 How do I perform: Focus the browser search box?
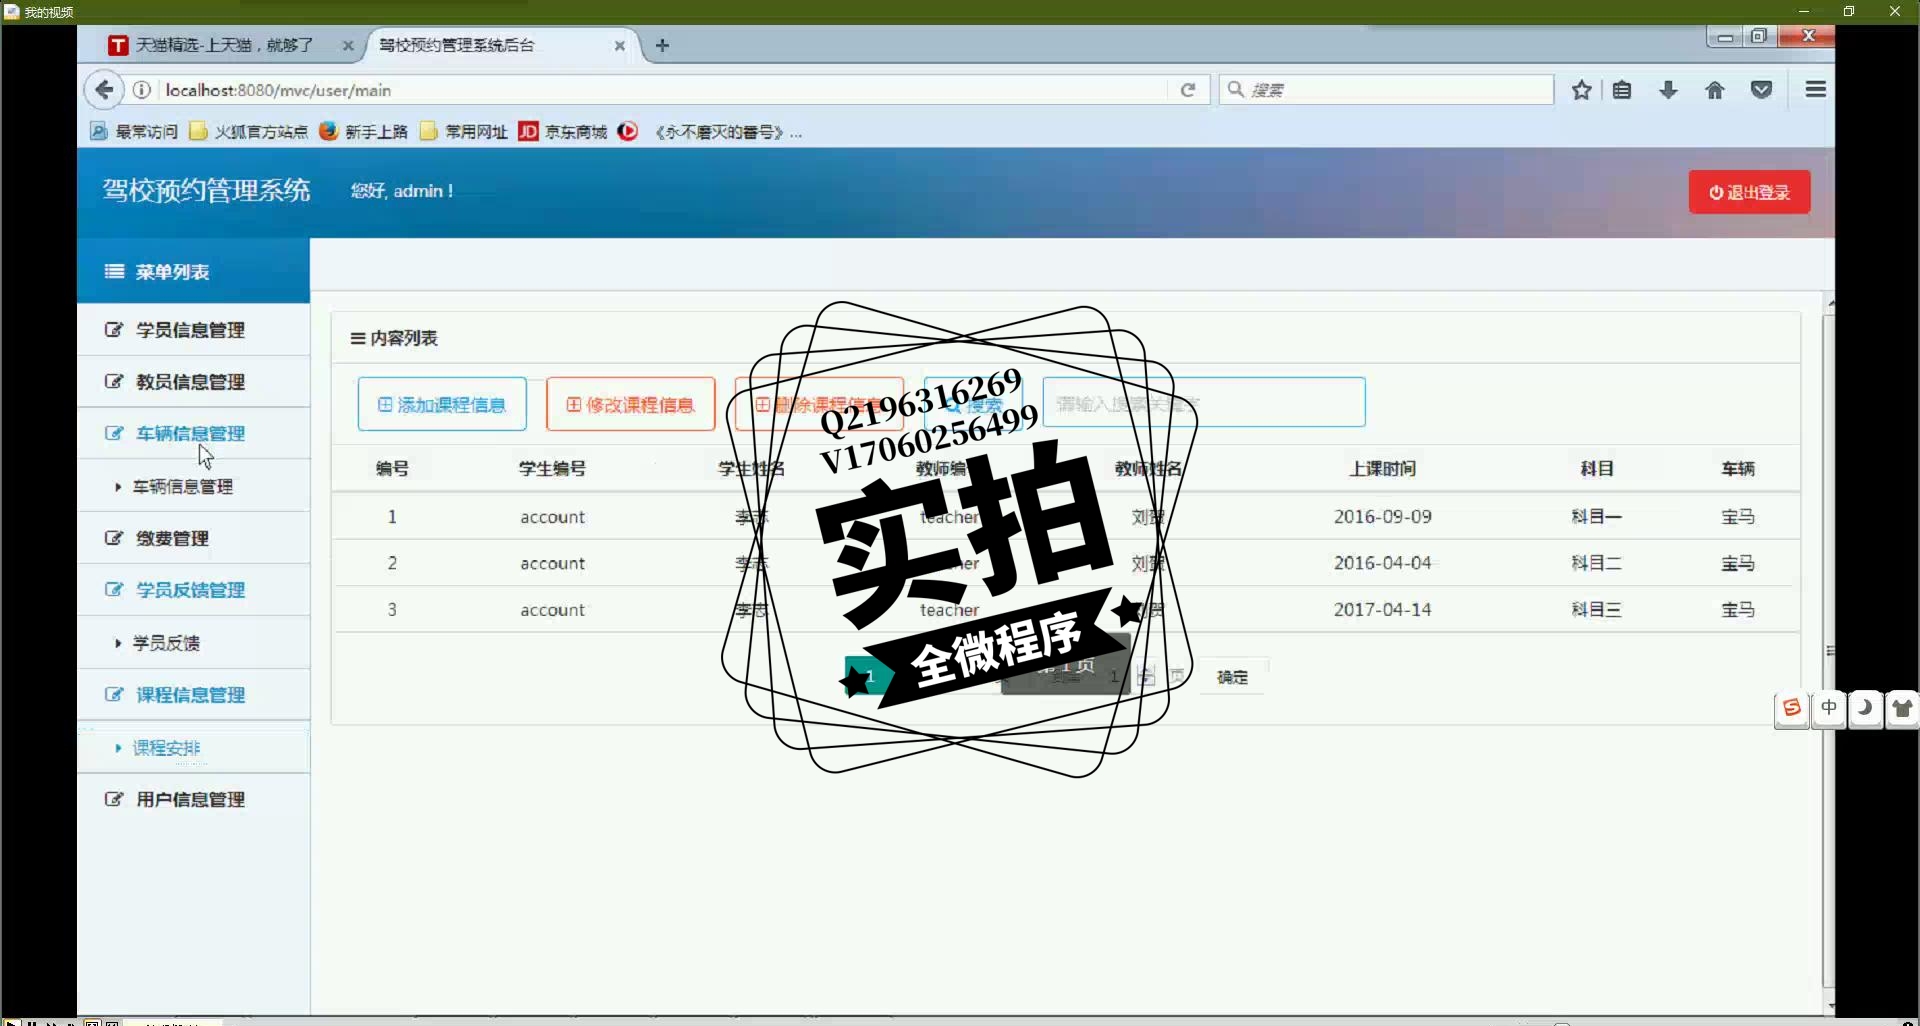click(x=1386, y=90)
